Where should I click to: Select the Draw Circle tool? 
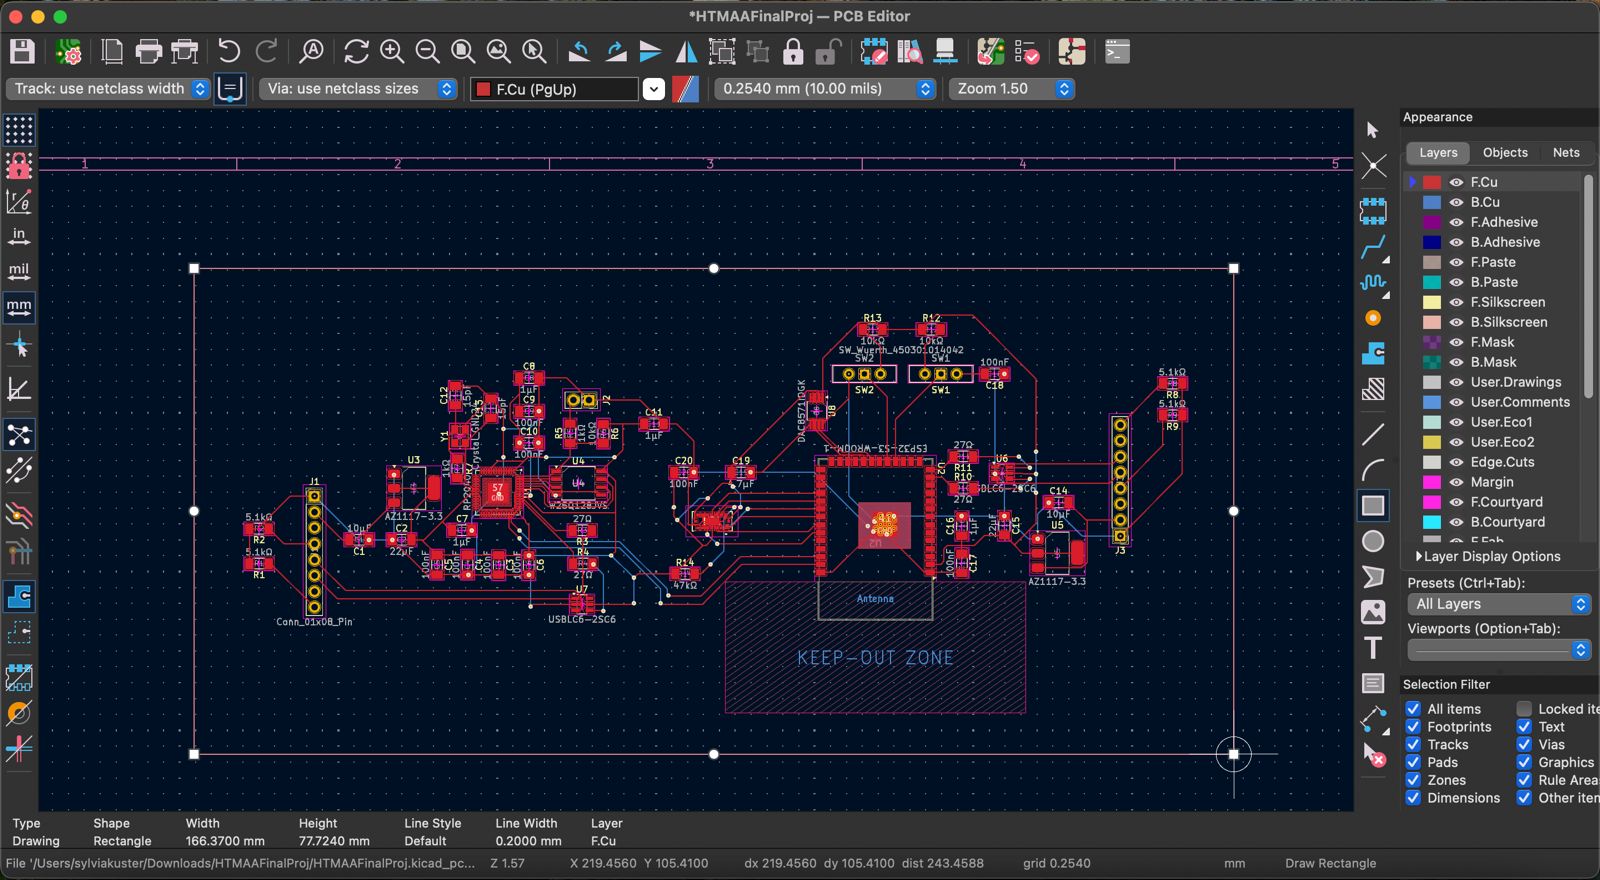[x=1373, y=541]
